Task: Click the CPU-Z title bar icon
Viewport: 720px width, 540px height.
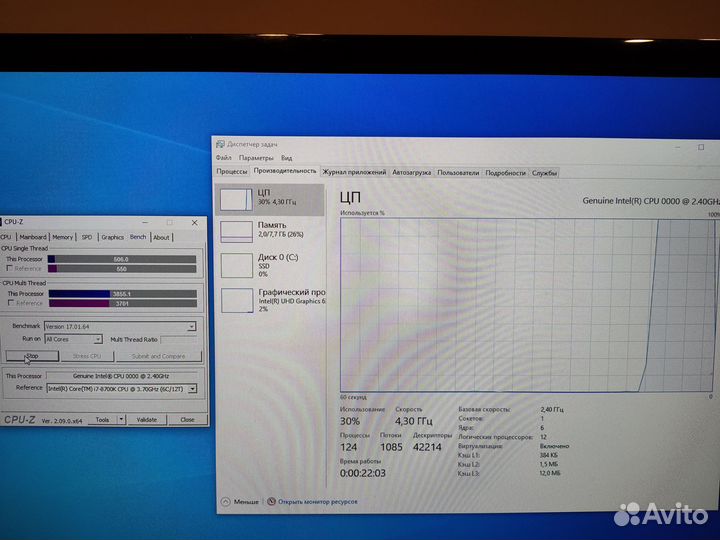Action: [3, 222]
